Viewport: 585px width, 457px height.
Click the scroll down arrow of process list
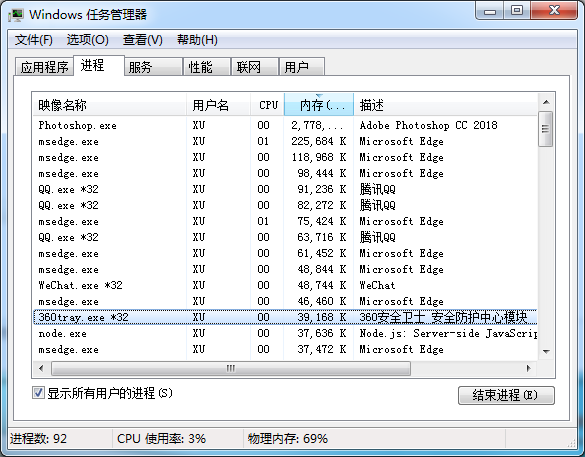(546, 351)
